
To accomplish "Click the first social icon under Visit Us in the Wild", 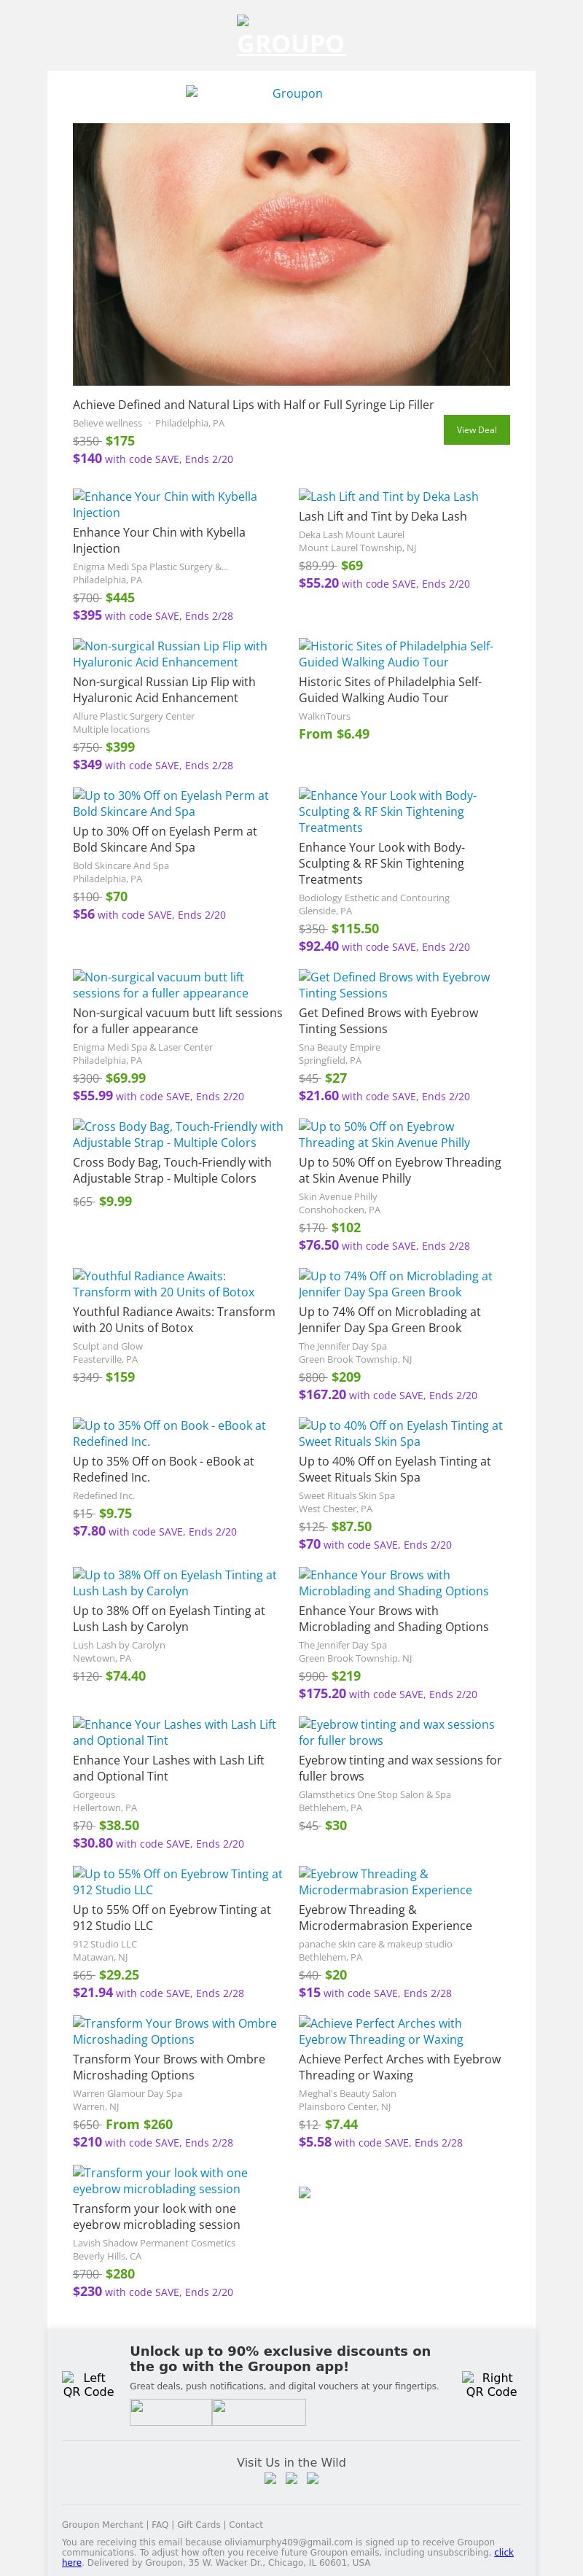I will (270, 2478).
